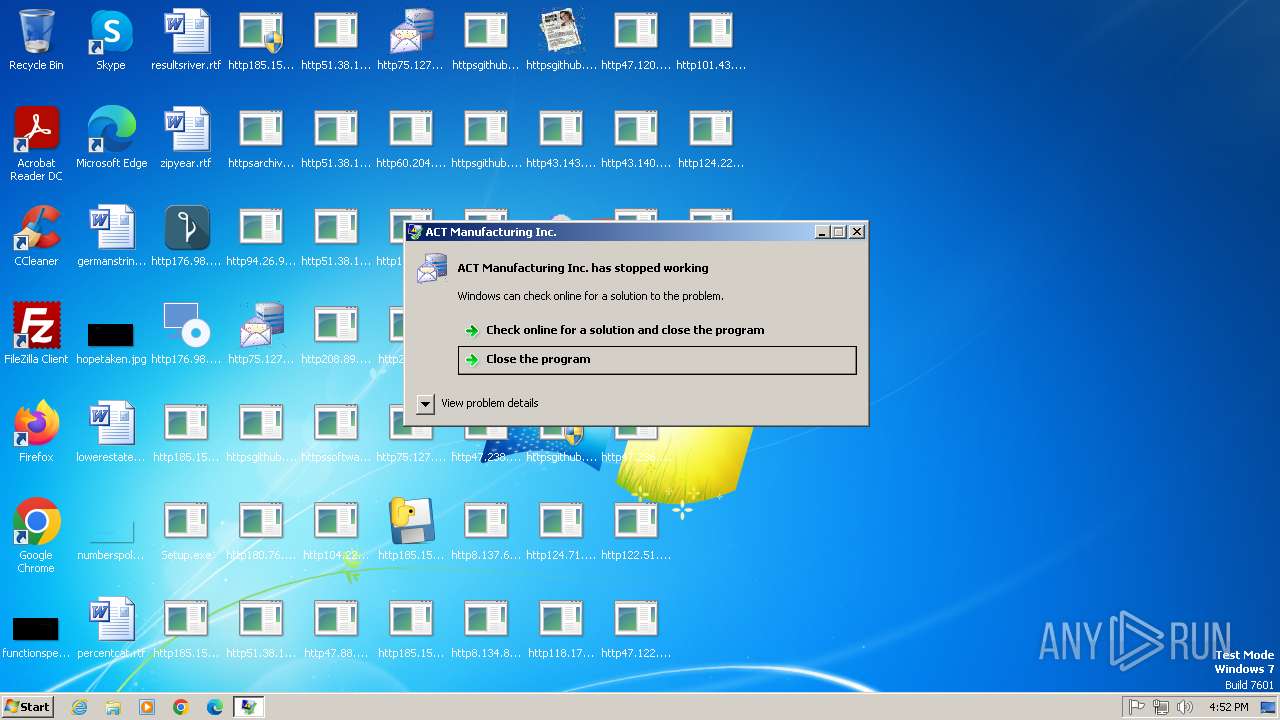The height and width of the screenshot is (720, 1280).
Task: Select the Setup.exe file
Action: [186, 530]
